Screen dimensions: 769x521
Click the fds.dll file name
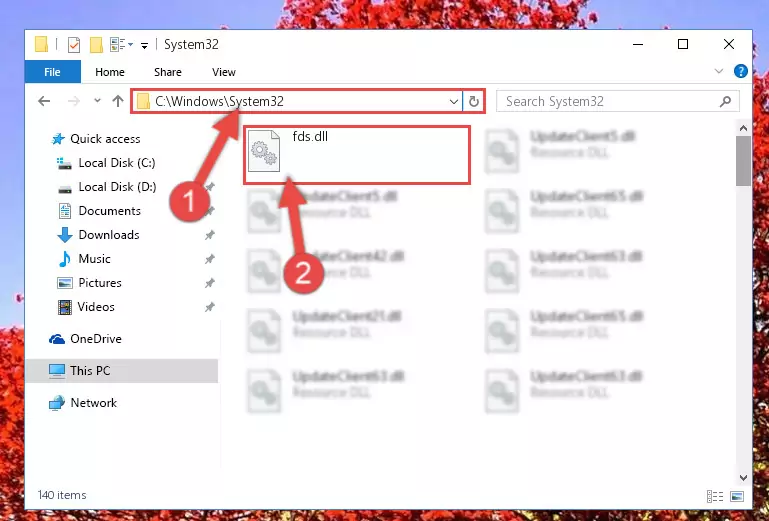pyautogui.click(x=310, y=136)
